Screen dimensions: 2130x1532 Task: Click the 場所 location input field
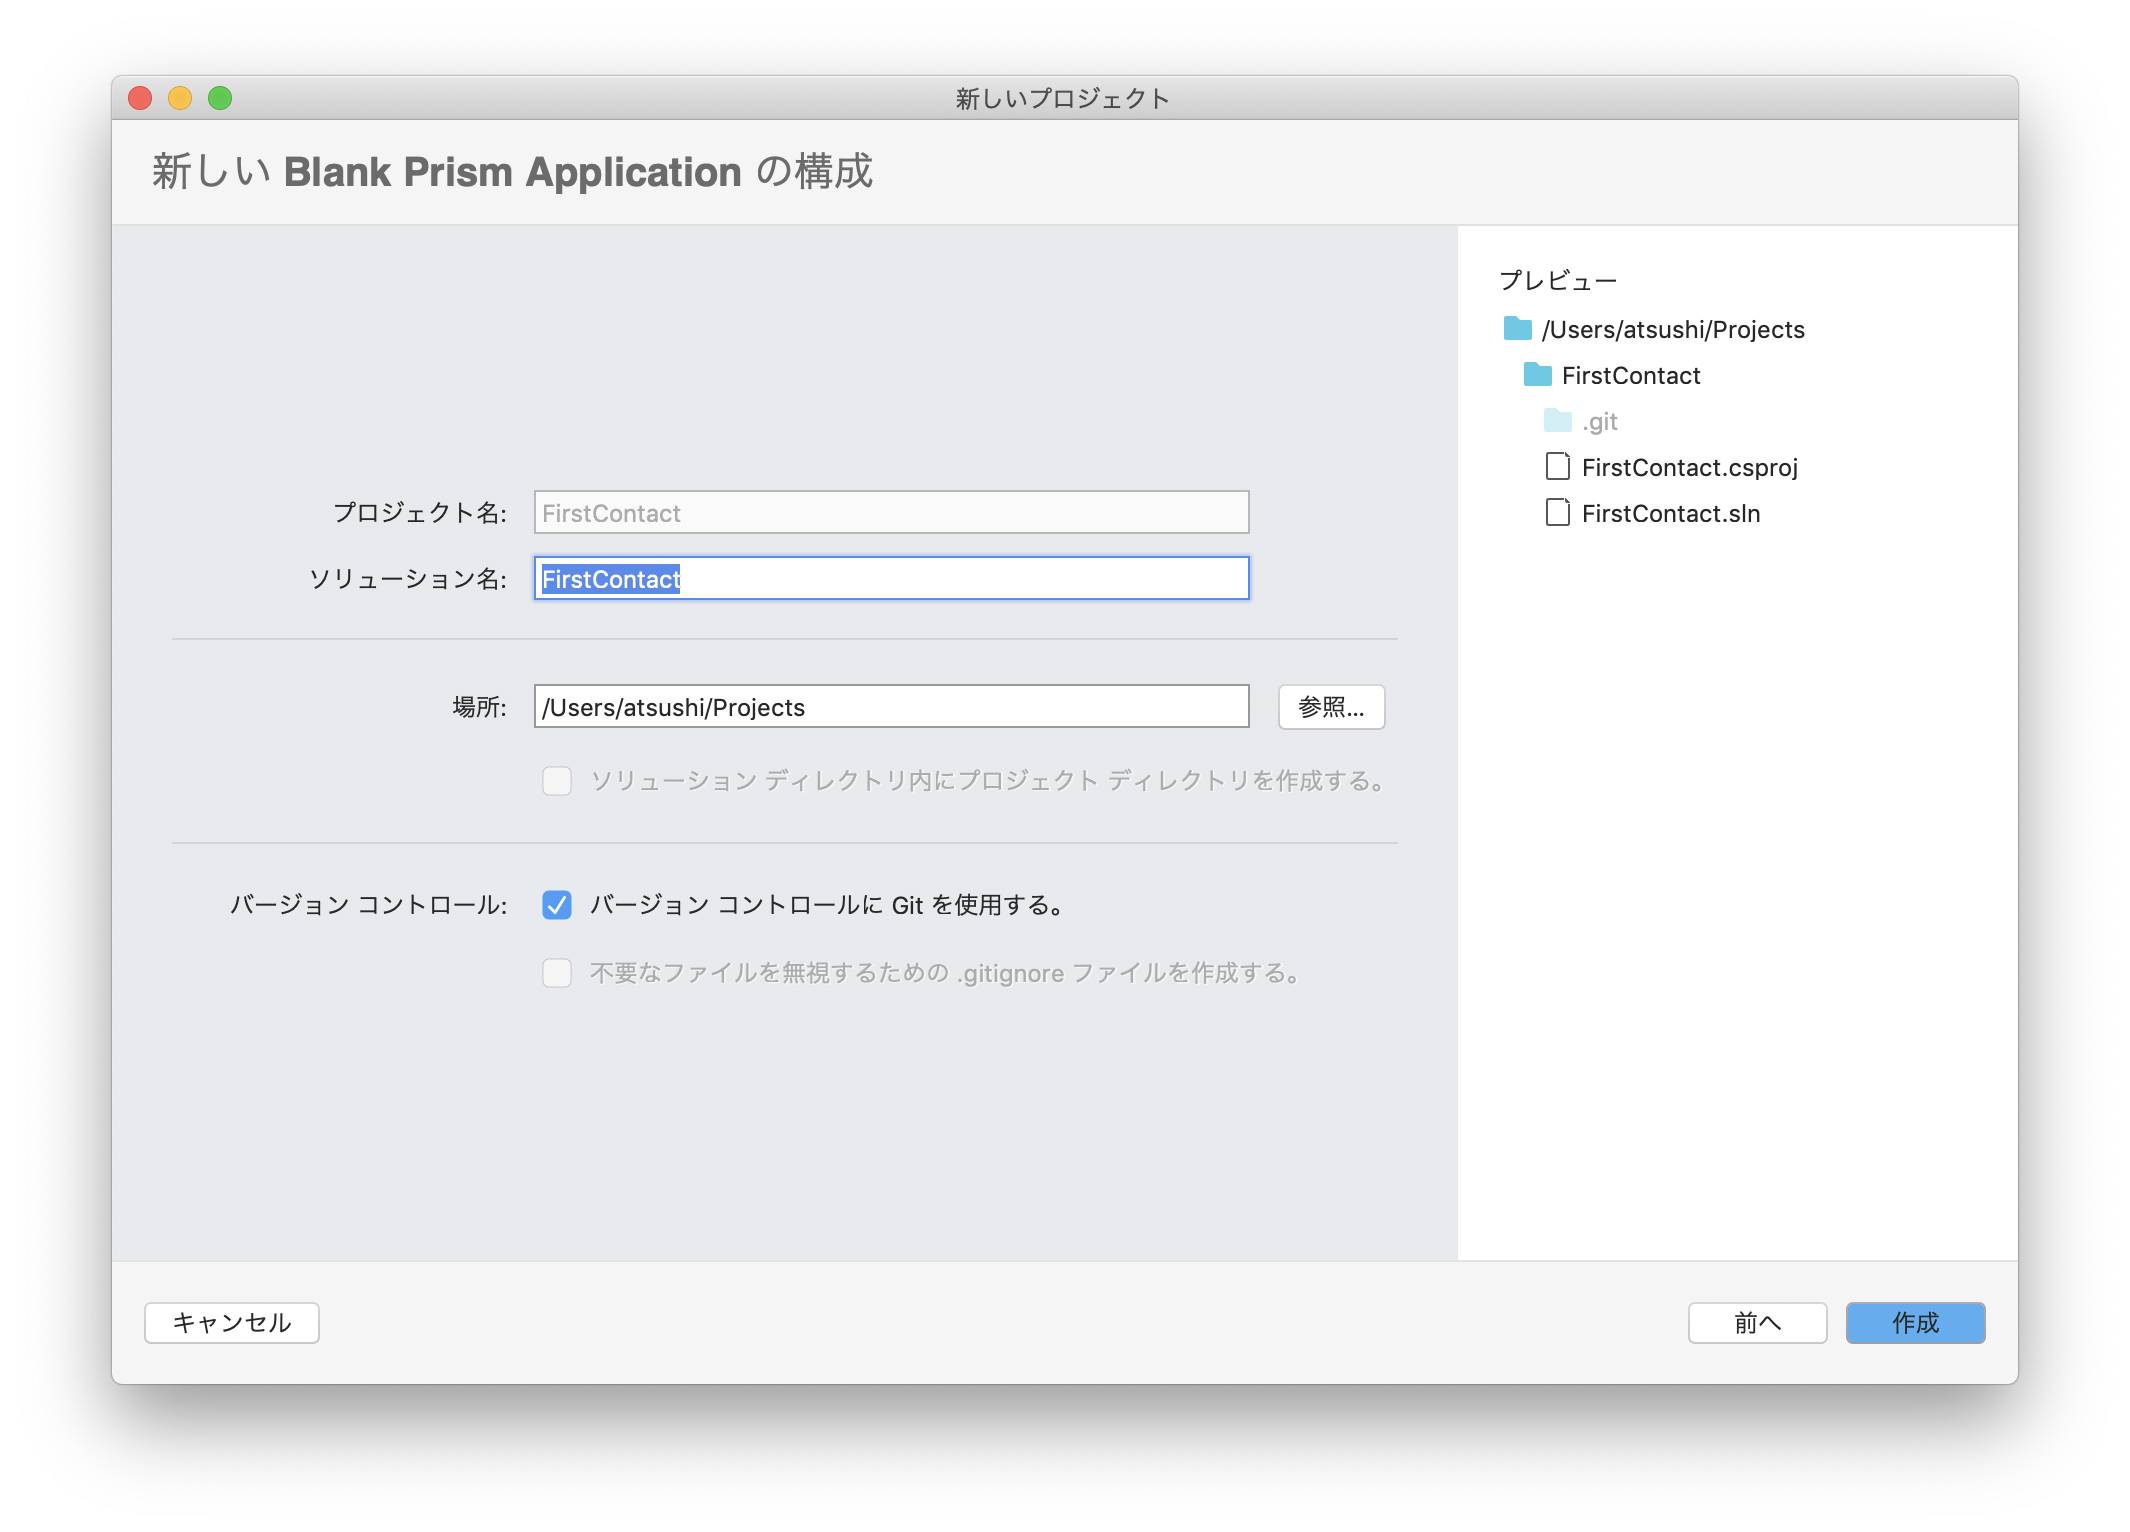pyautogui.click(x=890, y=707)
